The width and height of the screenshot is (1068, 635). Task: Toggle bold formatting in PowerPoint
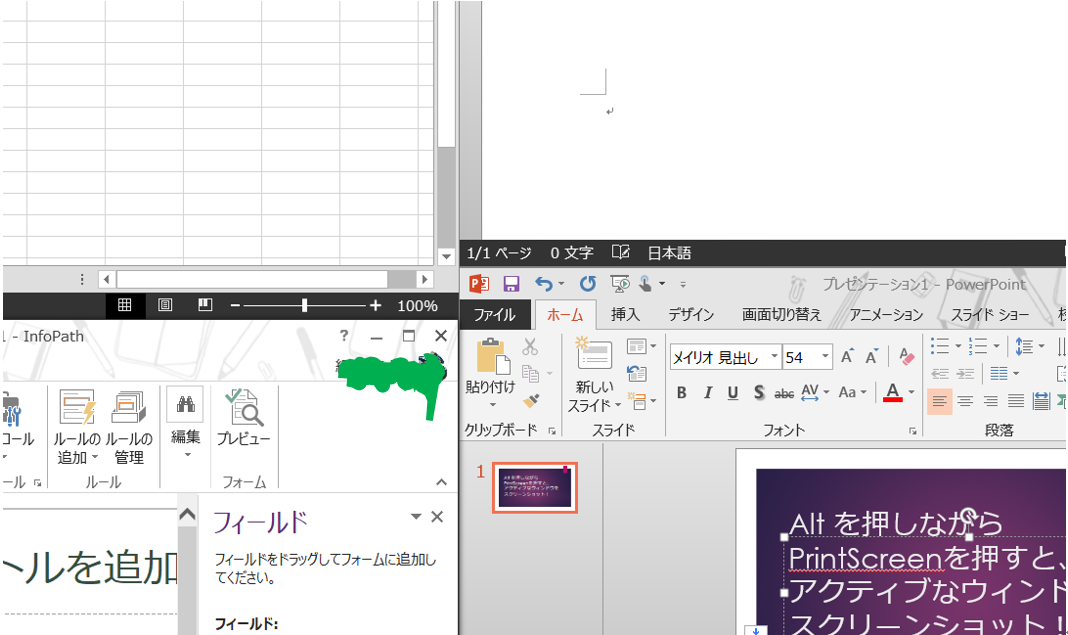click(x=681, y=393)
